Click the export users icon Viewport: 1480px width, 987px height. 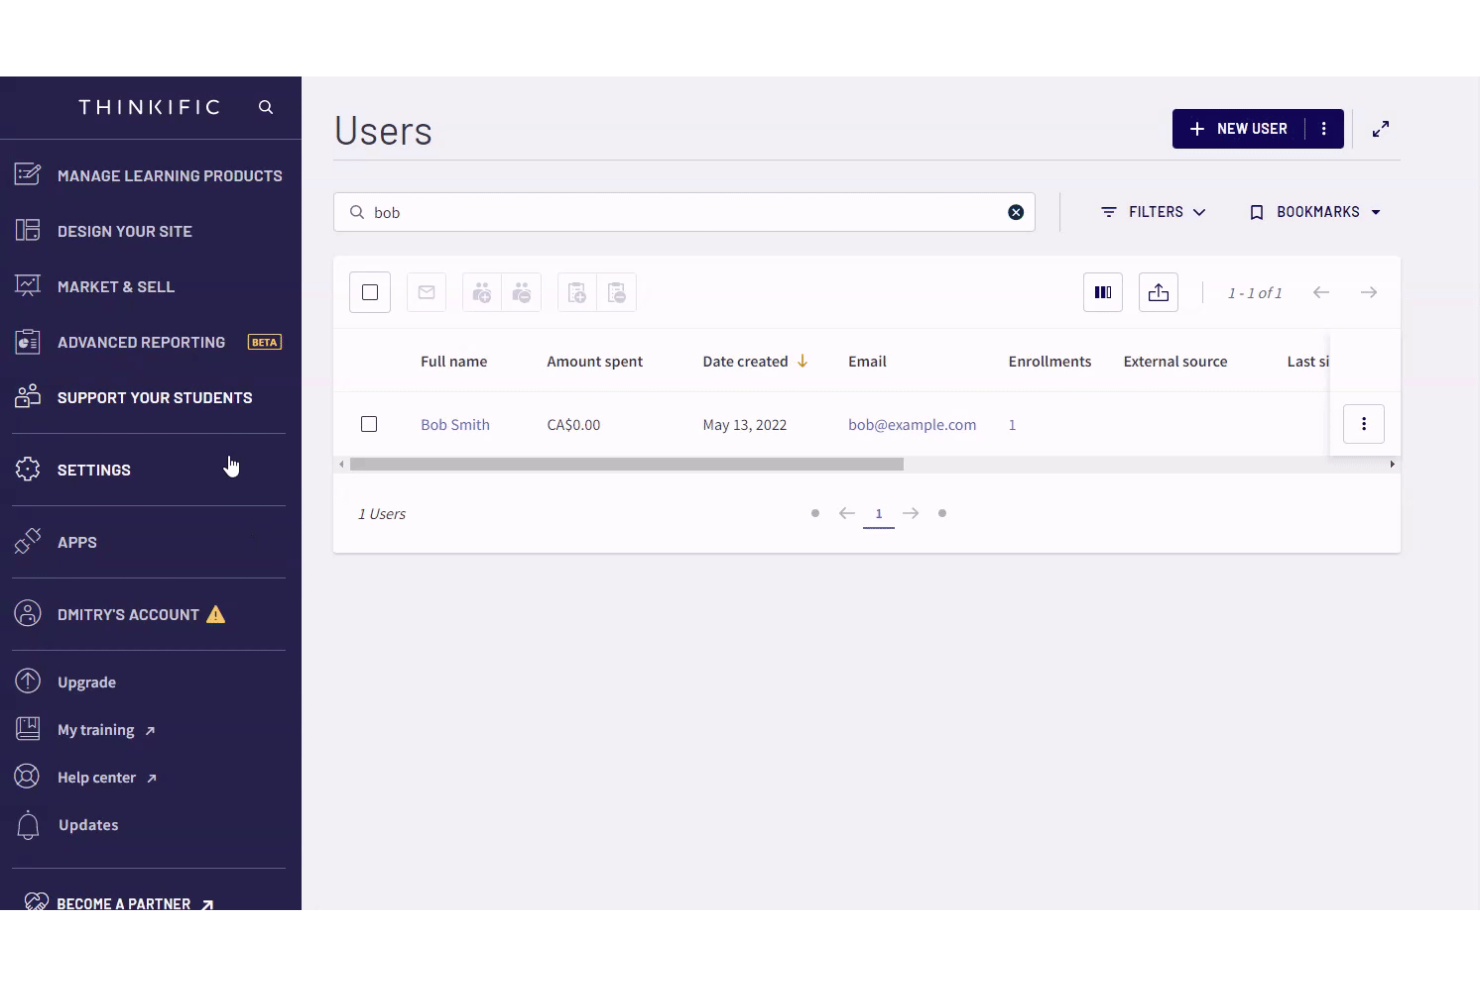1158,292
